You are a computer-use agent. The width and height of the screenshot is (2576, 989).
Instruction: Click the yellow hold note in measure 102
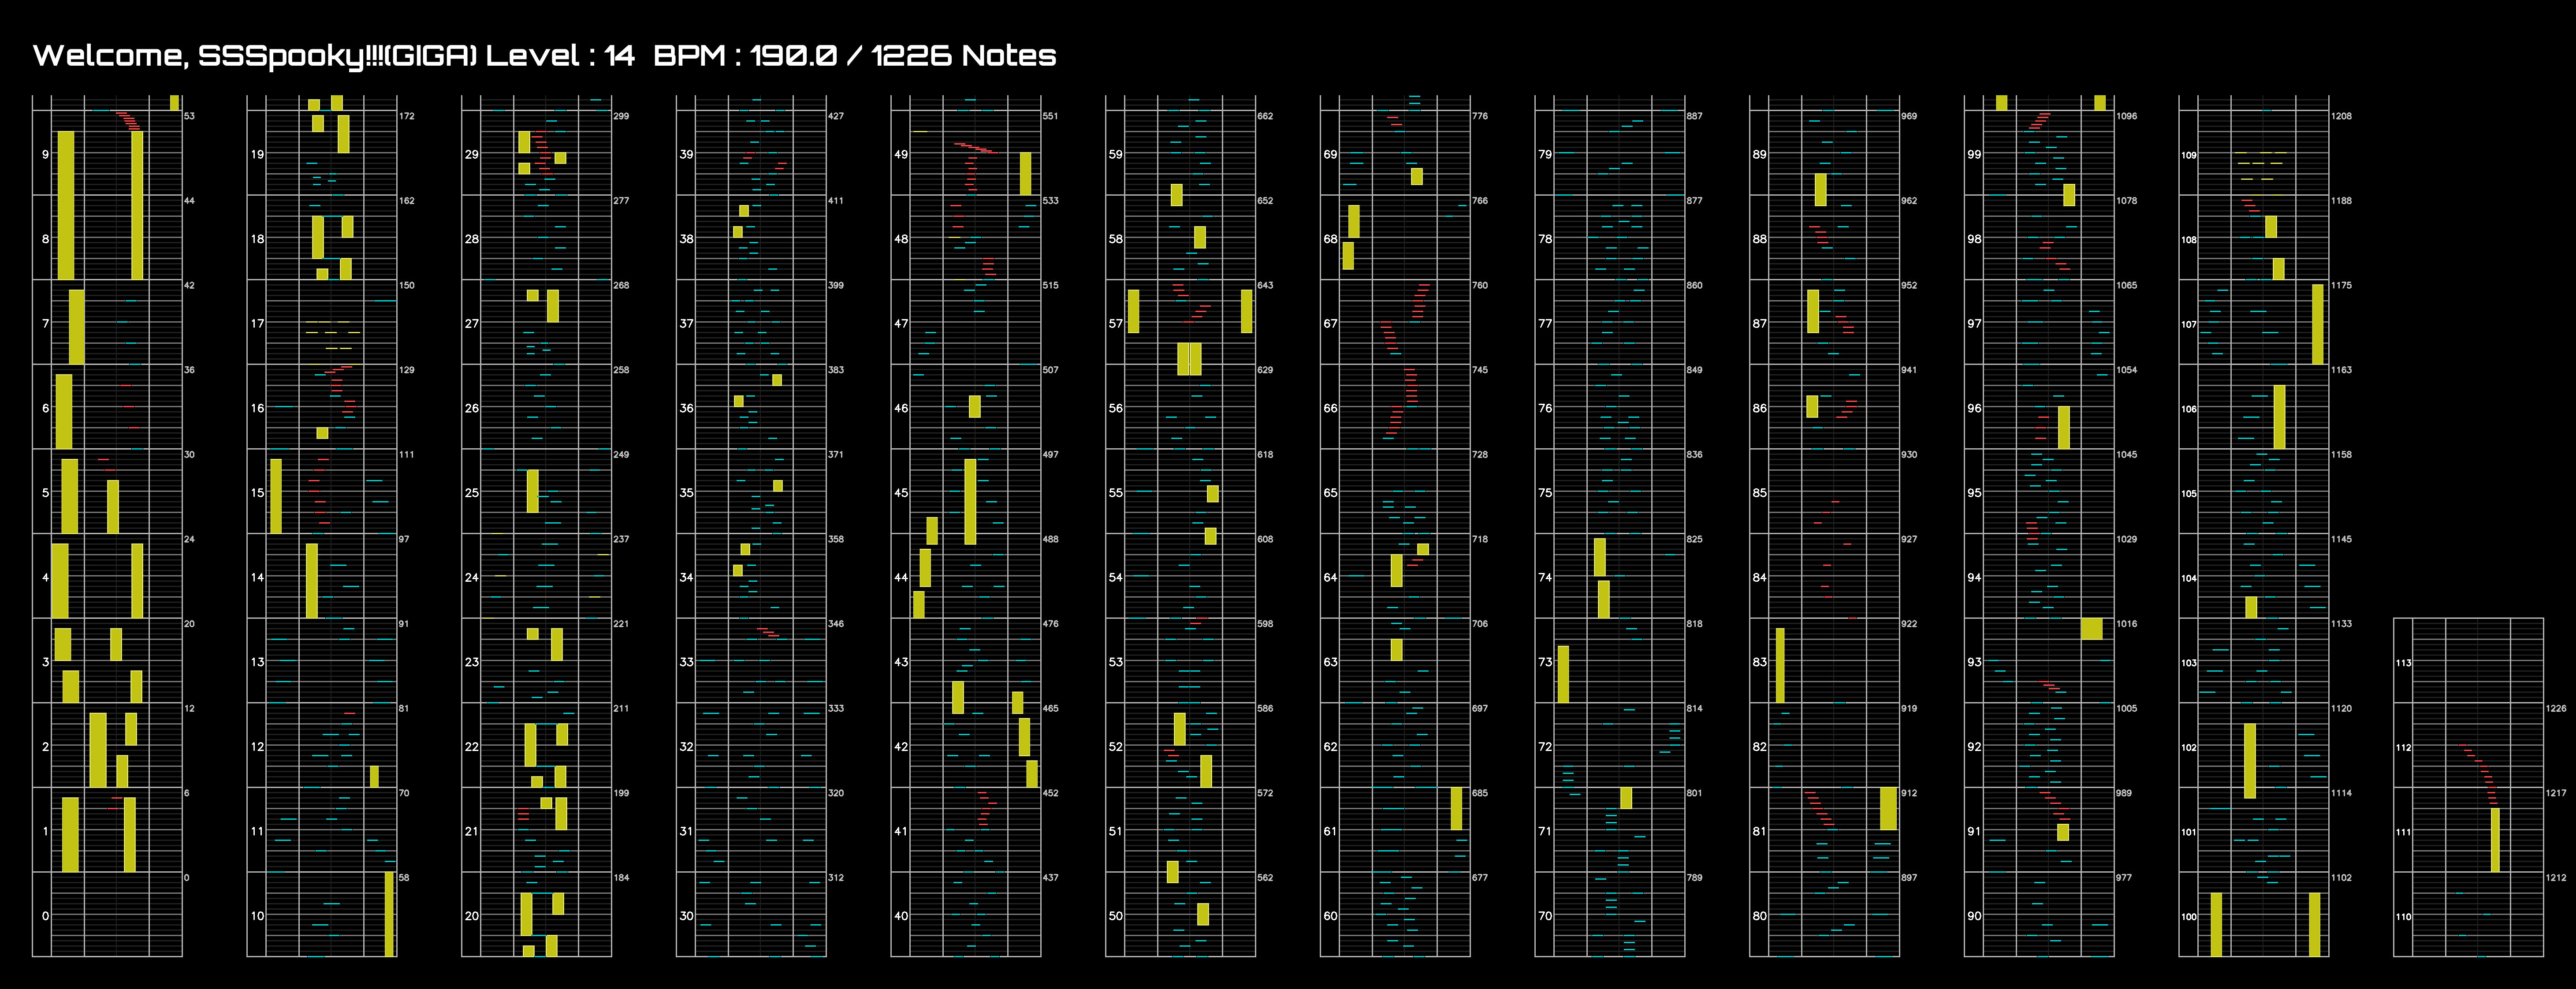[2250, 761]
